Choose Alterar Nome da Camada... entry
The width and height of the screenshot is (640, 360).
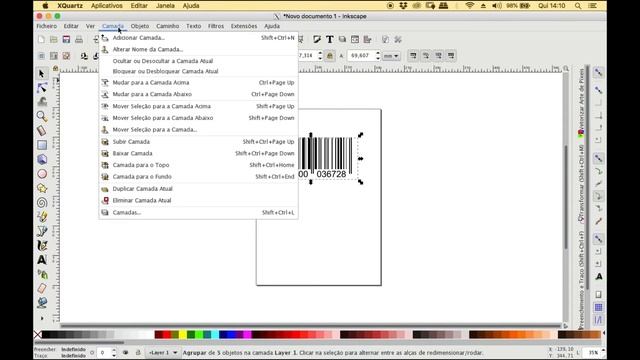(198, 49)
